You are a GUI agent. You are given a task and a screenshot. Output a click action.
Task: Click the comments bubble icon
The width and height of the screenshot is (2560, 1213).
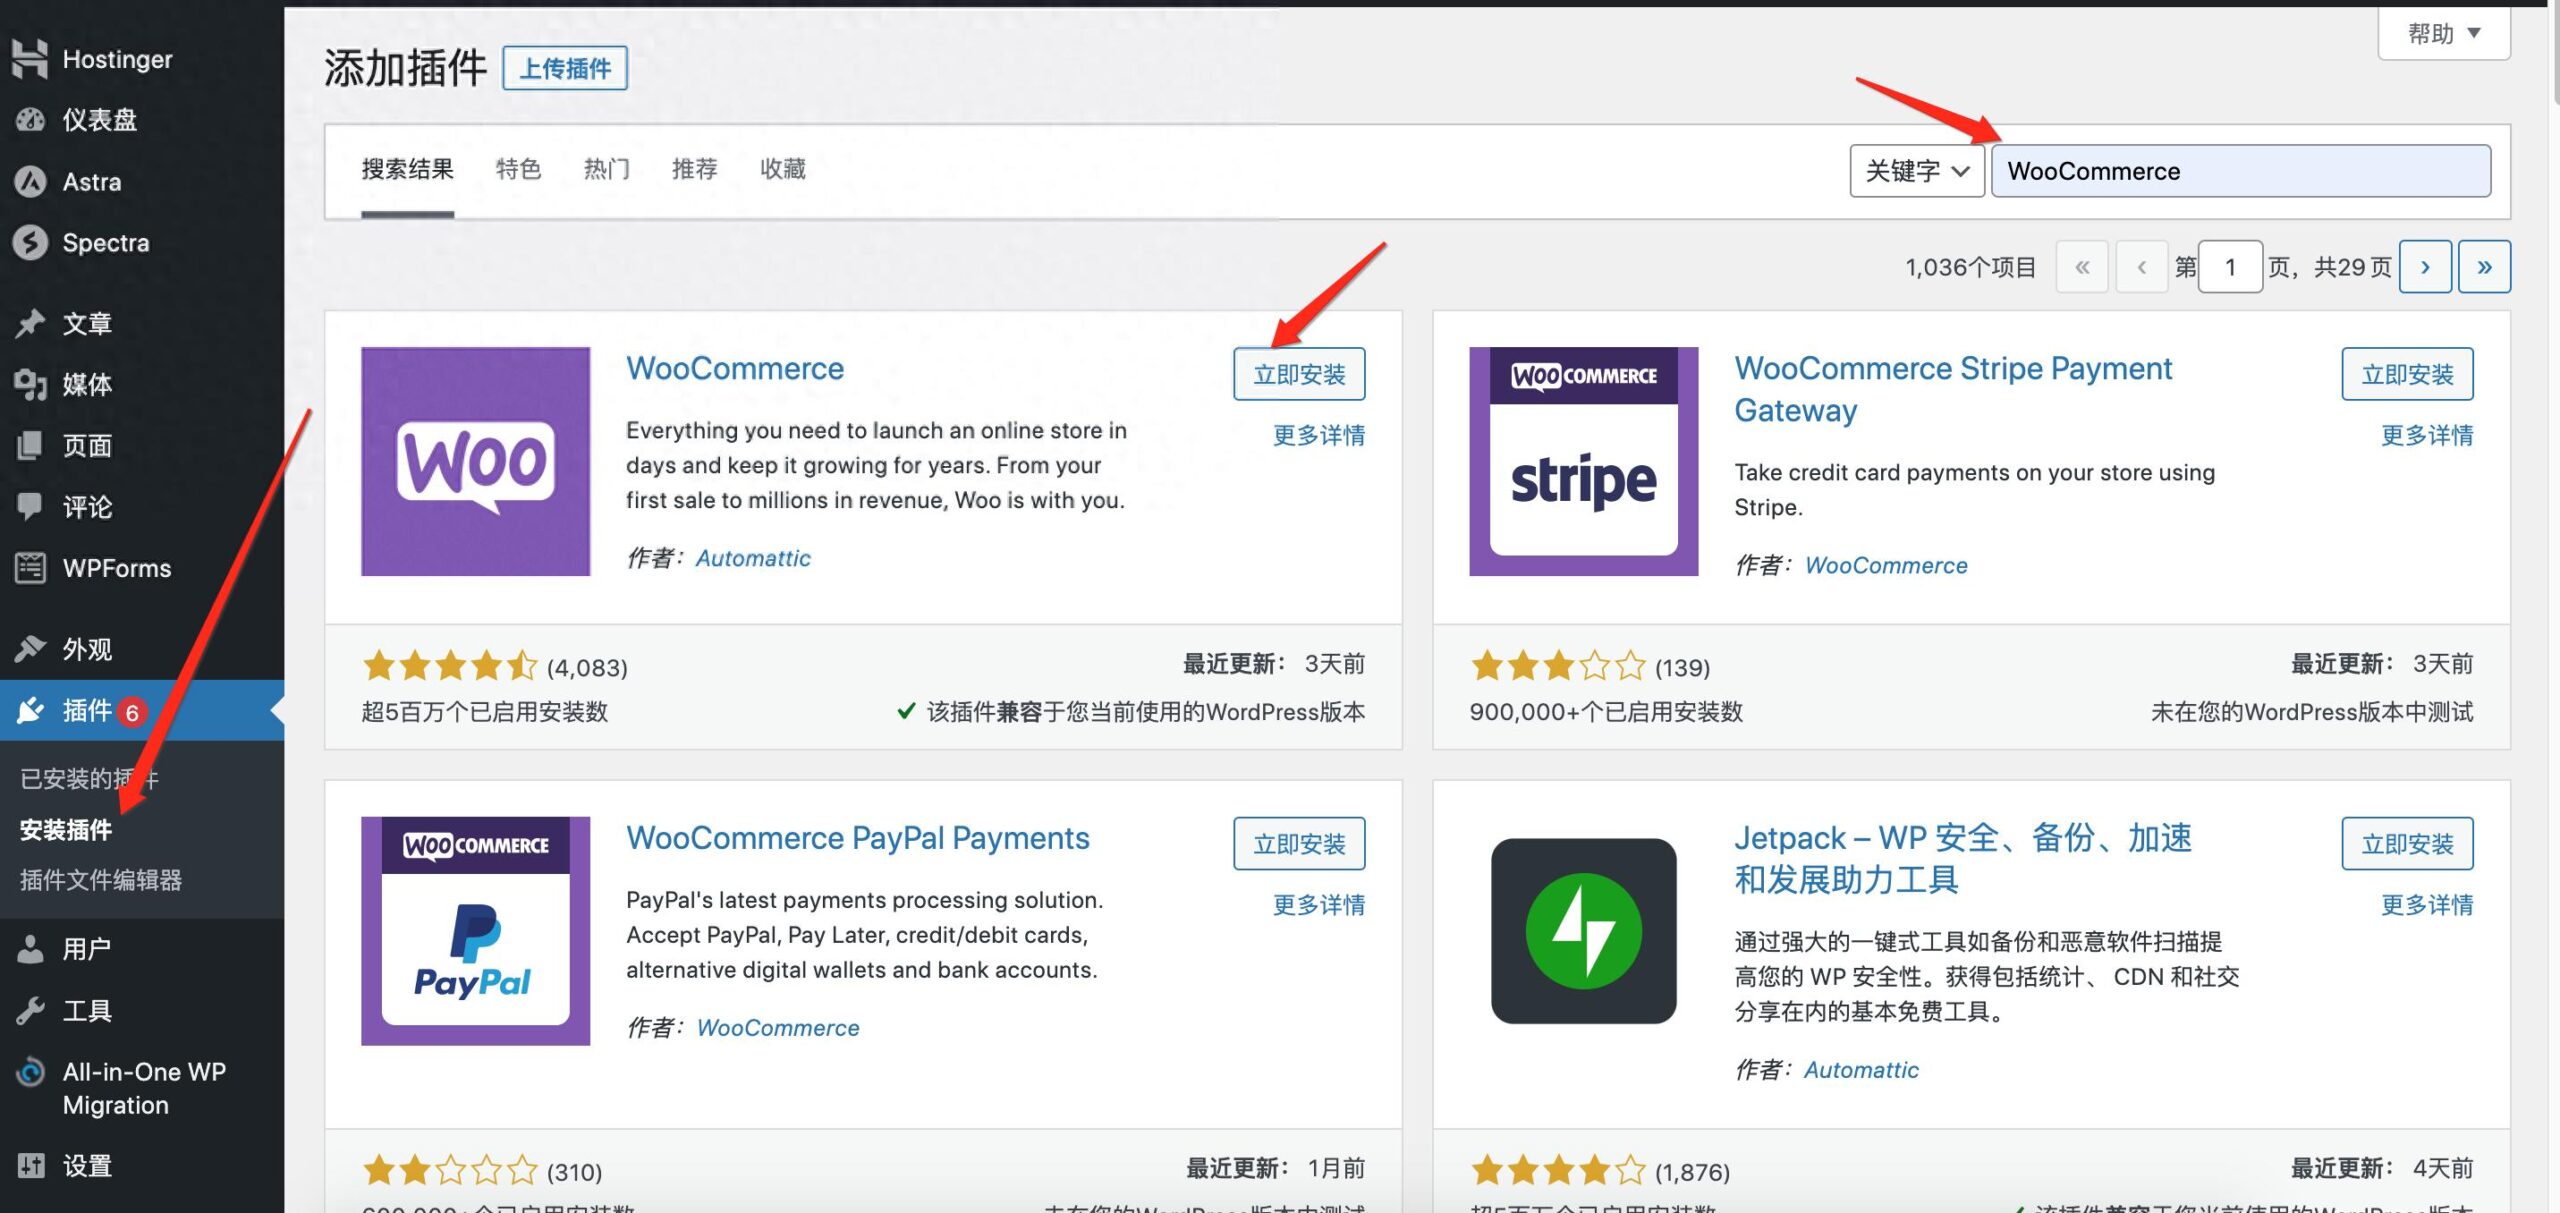tap(30, 507)
